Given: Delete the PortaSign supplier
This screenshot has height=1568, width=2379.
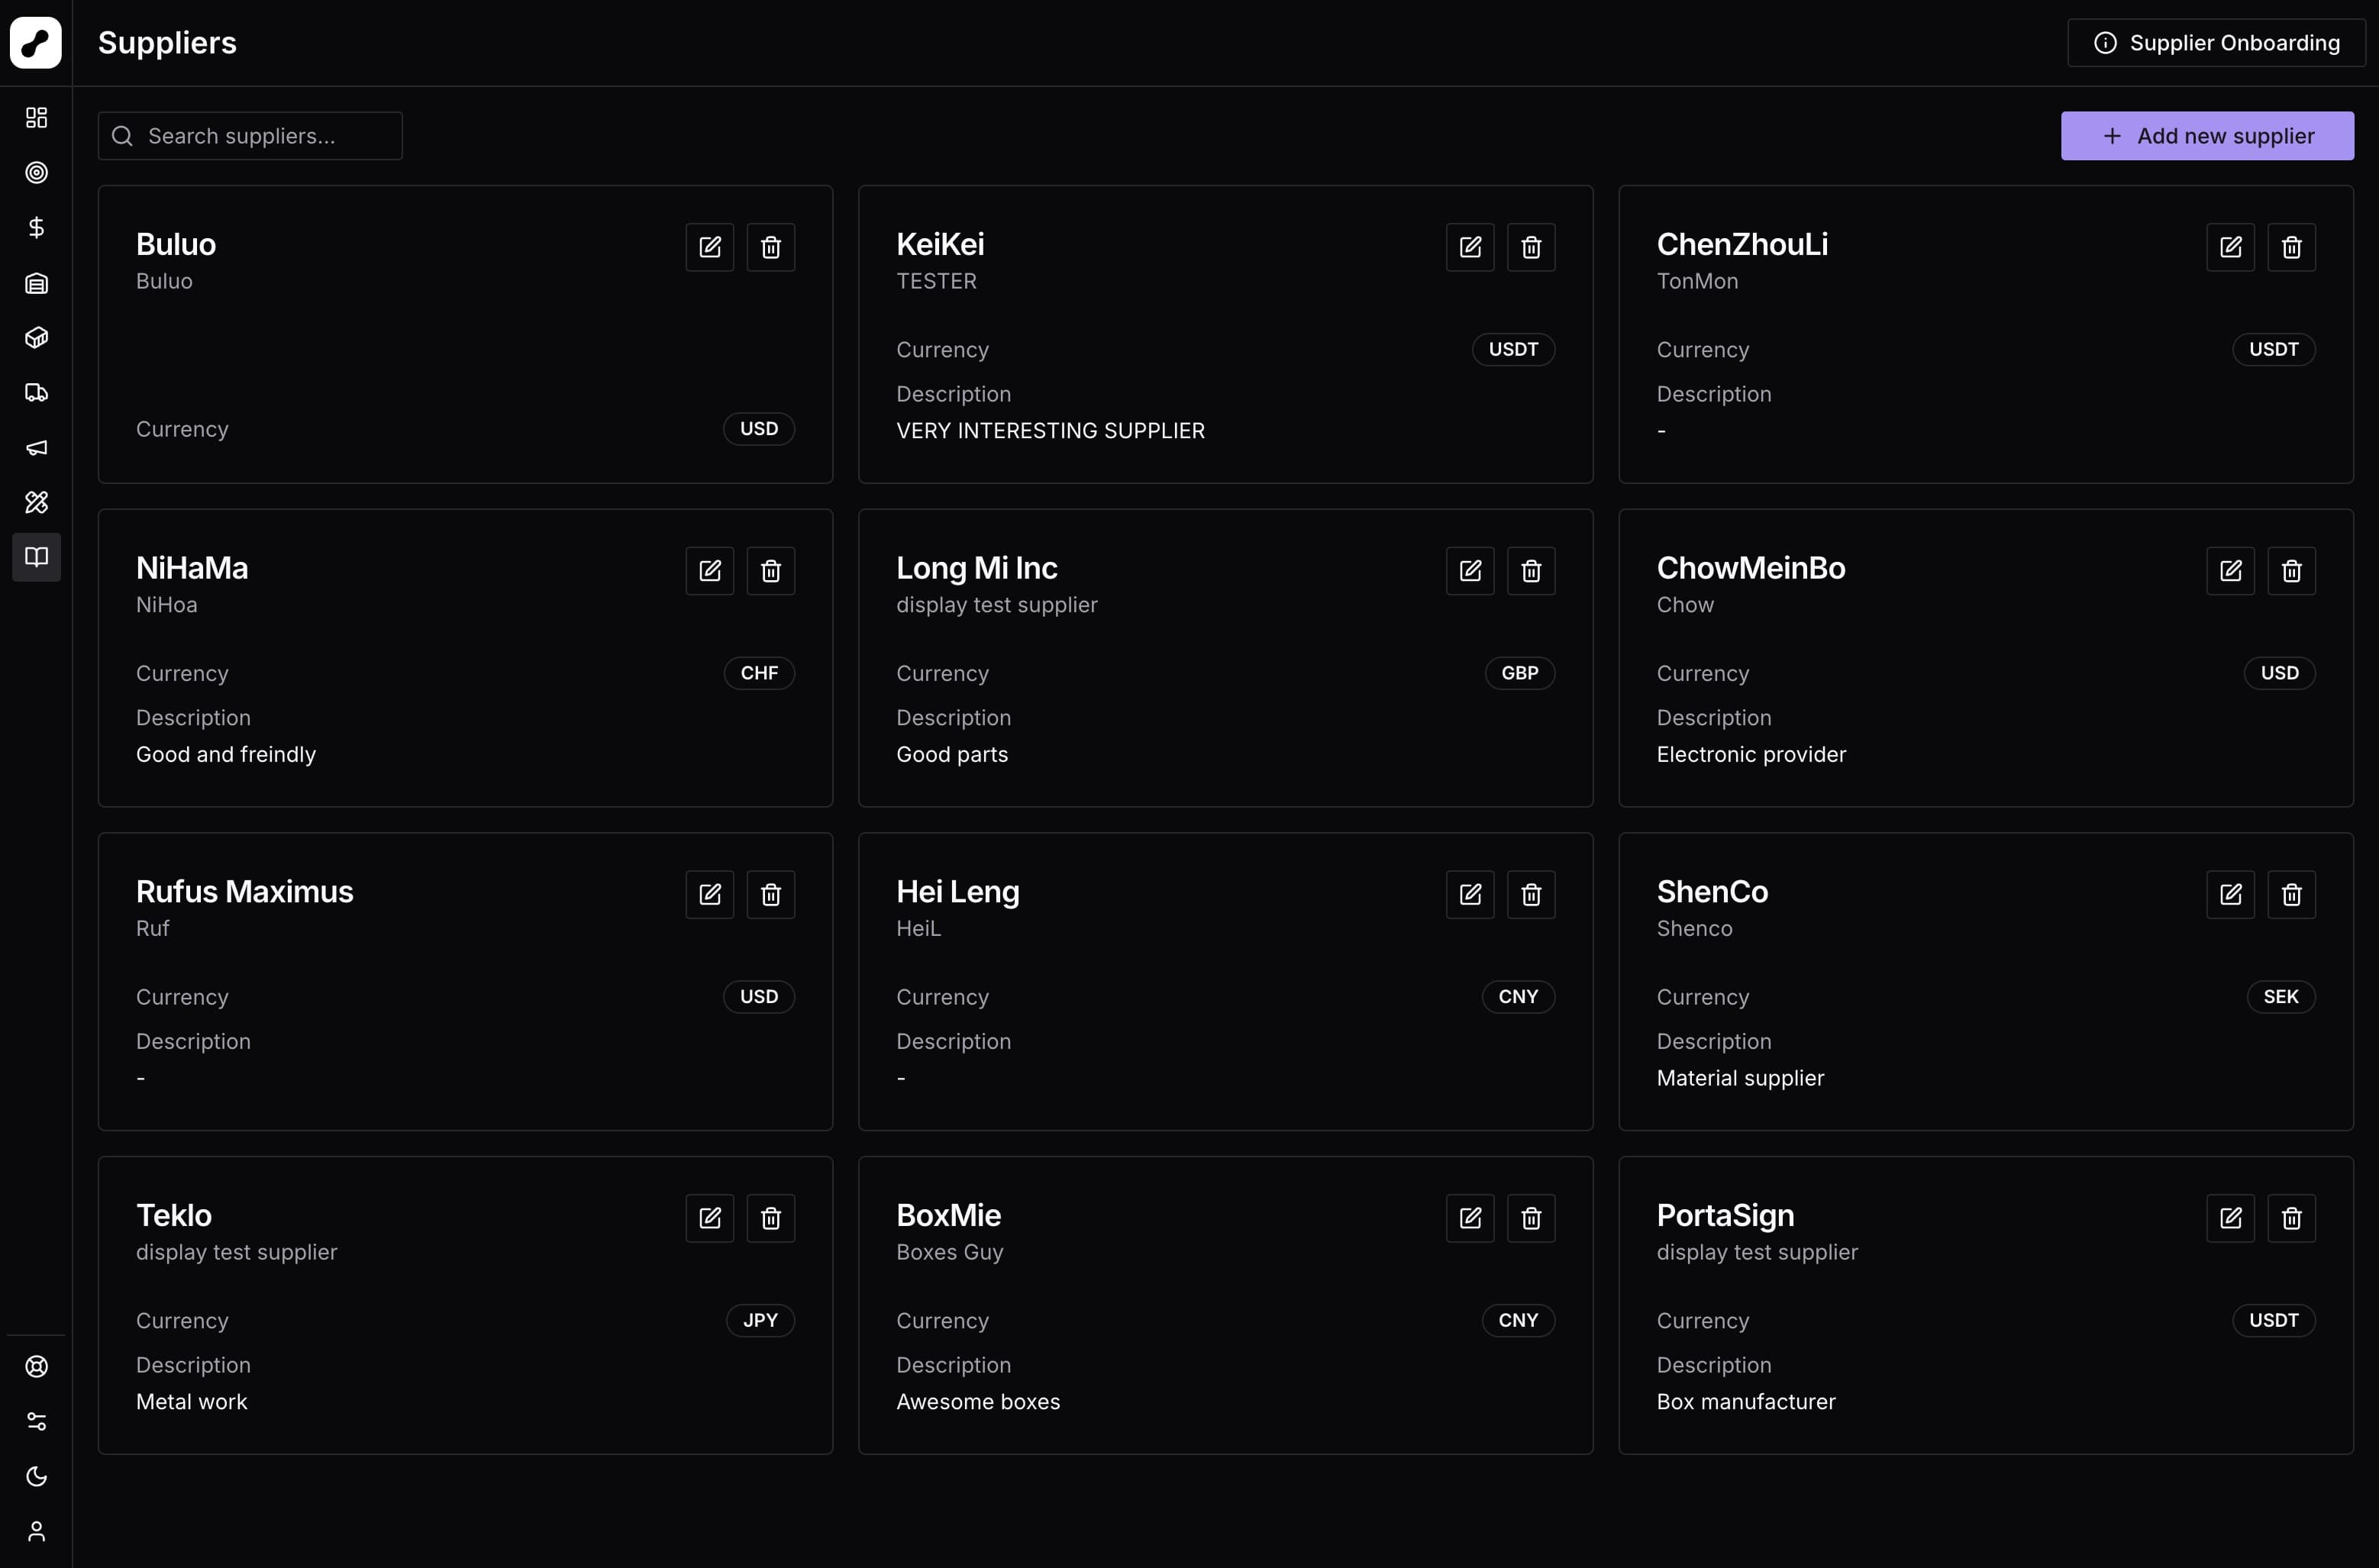Looking at the screenshot, I should 2291,1218.
